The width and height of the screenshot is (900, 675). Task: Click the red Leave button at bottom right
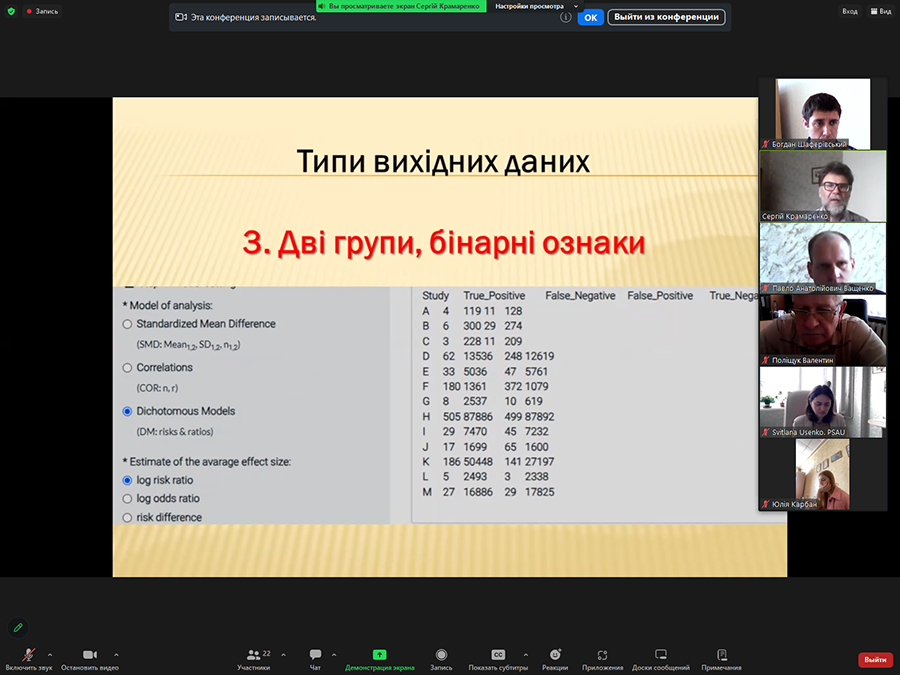point(875,660)
